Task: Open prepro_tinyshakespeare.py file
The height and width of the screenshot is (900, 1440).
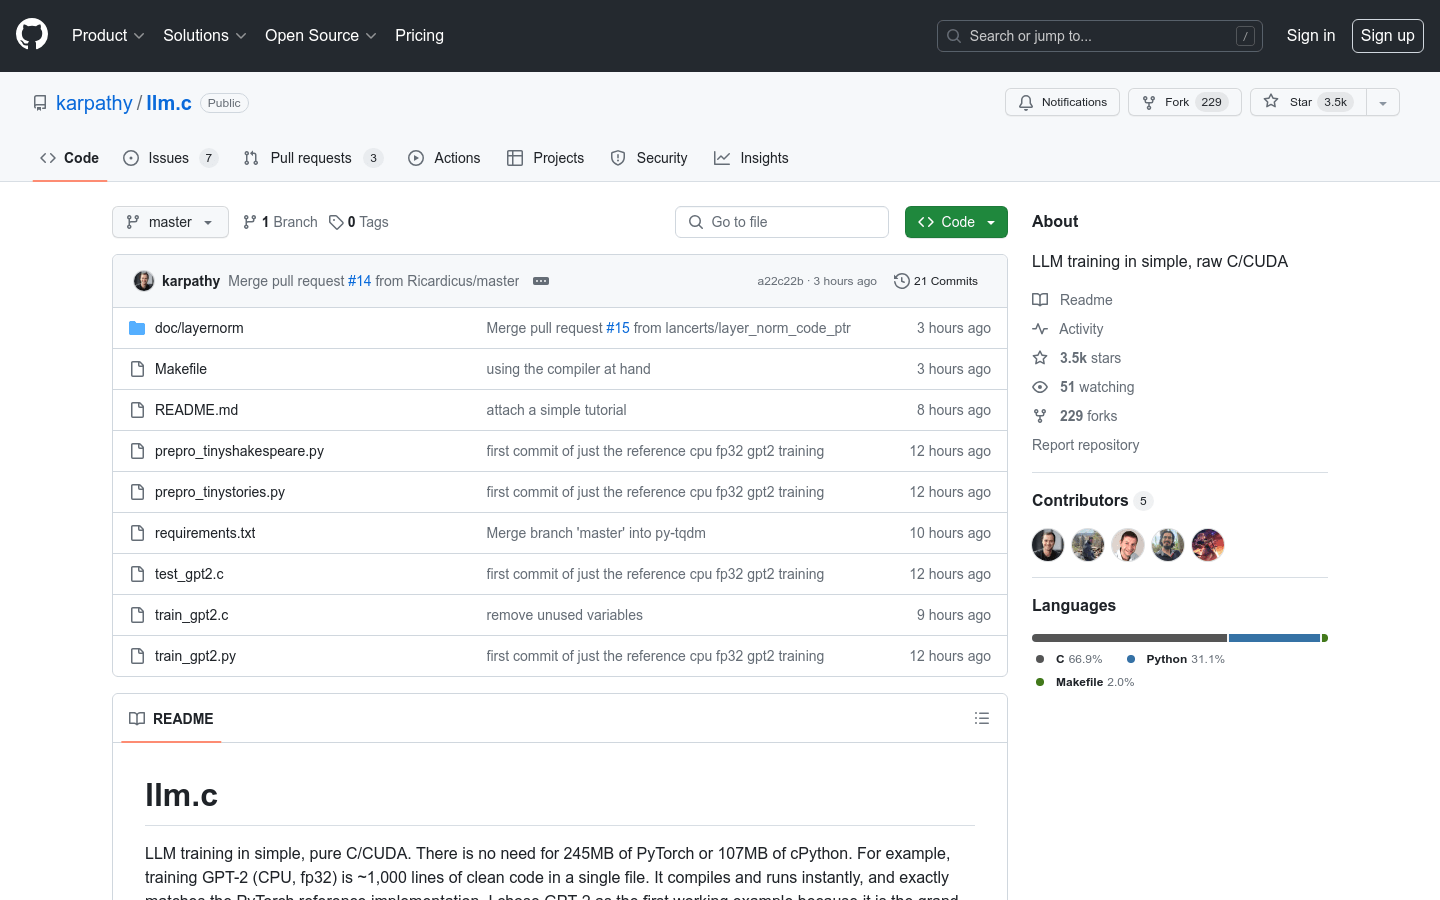Action: [239, 451]
